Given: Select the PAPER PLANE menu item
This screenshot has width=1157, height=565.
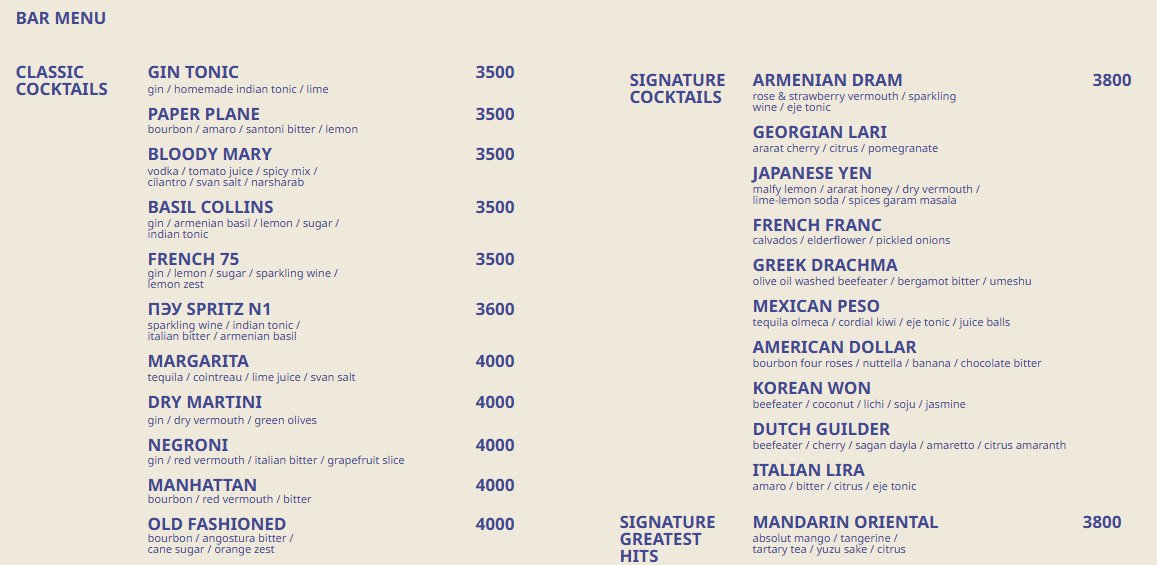Looking at the screenshot, I should coord(203,114).
